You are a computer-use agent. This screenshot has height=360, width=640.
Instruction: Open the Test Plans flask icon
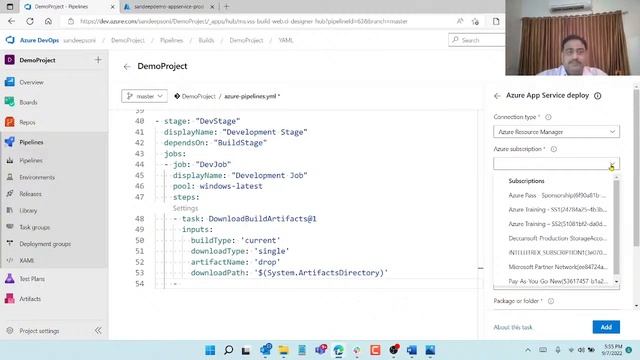(x=10, y=279)
